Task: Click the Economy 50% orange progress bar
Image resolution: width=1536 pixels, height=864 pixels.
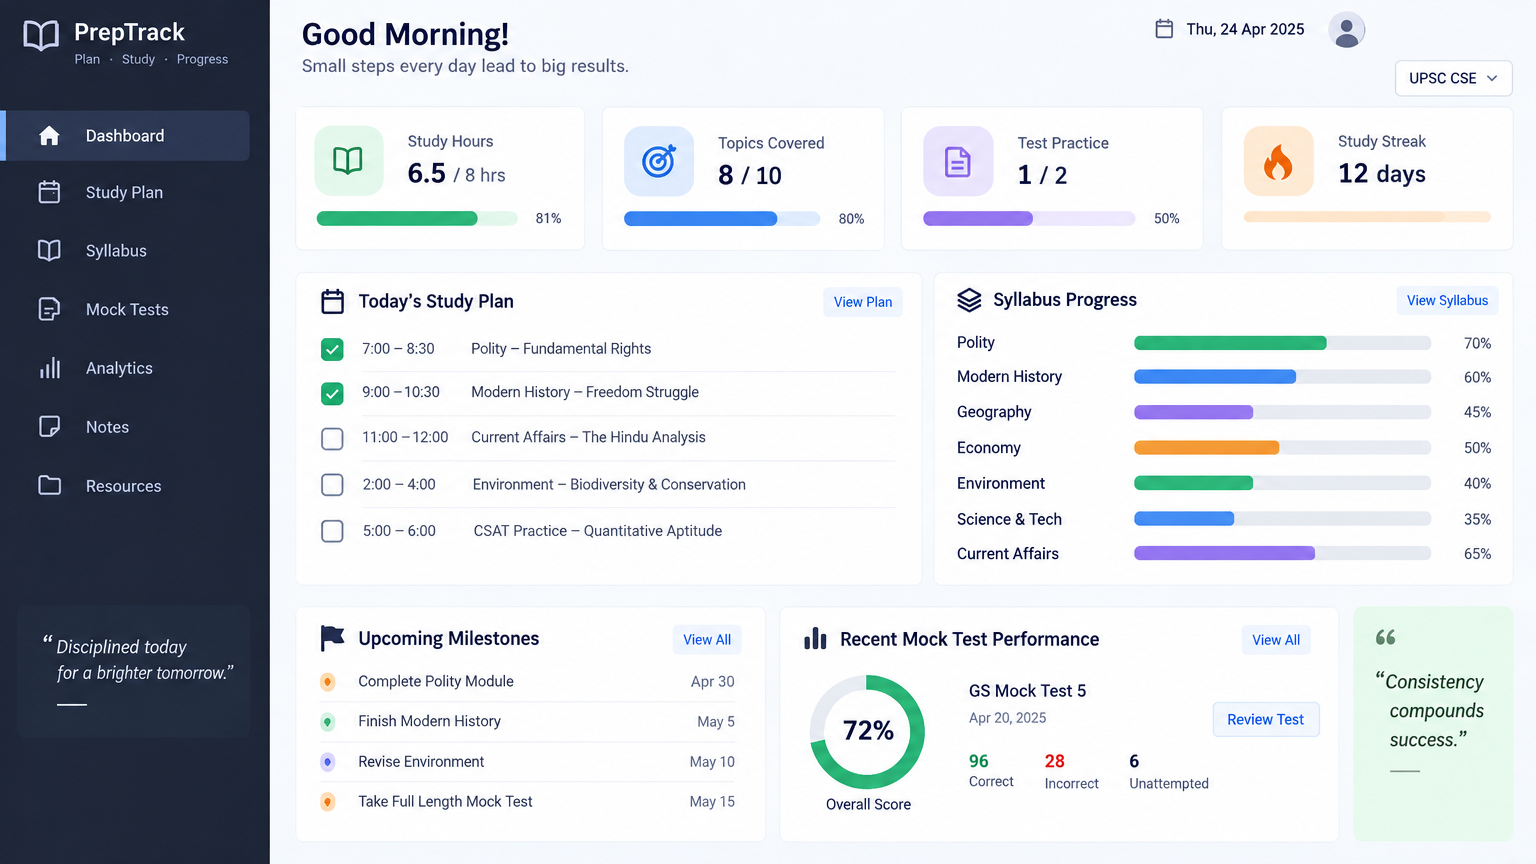Action: coord(1282,448)
